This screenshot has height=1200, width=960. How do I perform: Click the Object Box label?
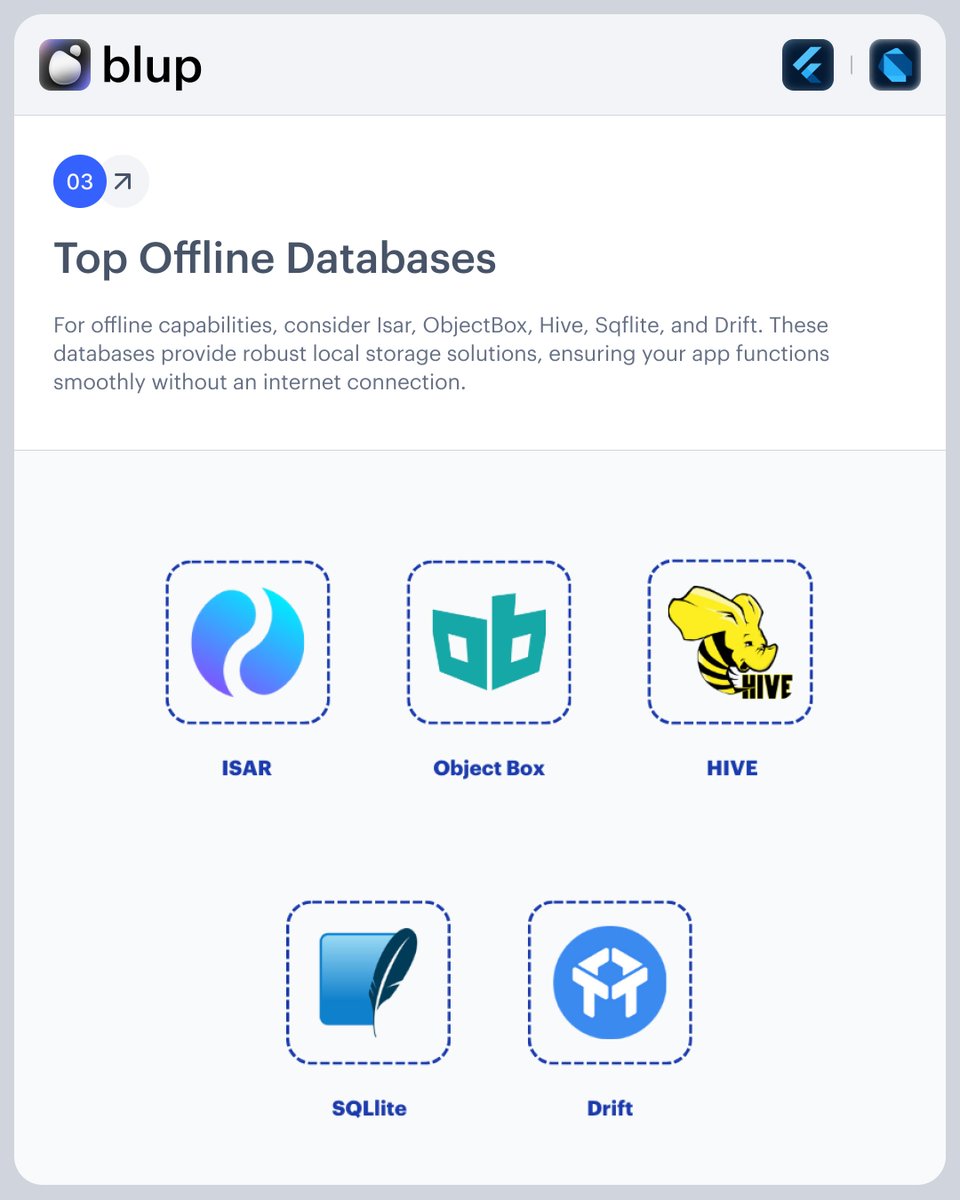[489, 768]
